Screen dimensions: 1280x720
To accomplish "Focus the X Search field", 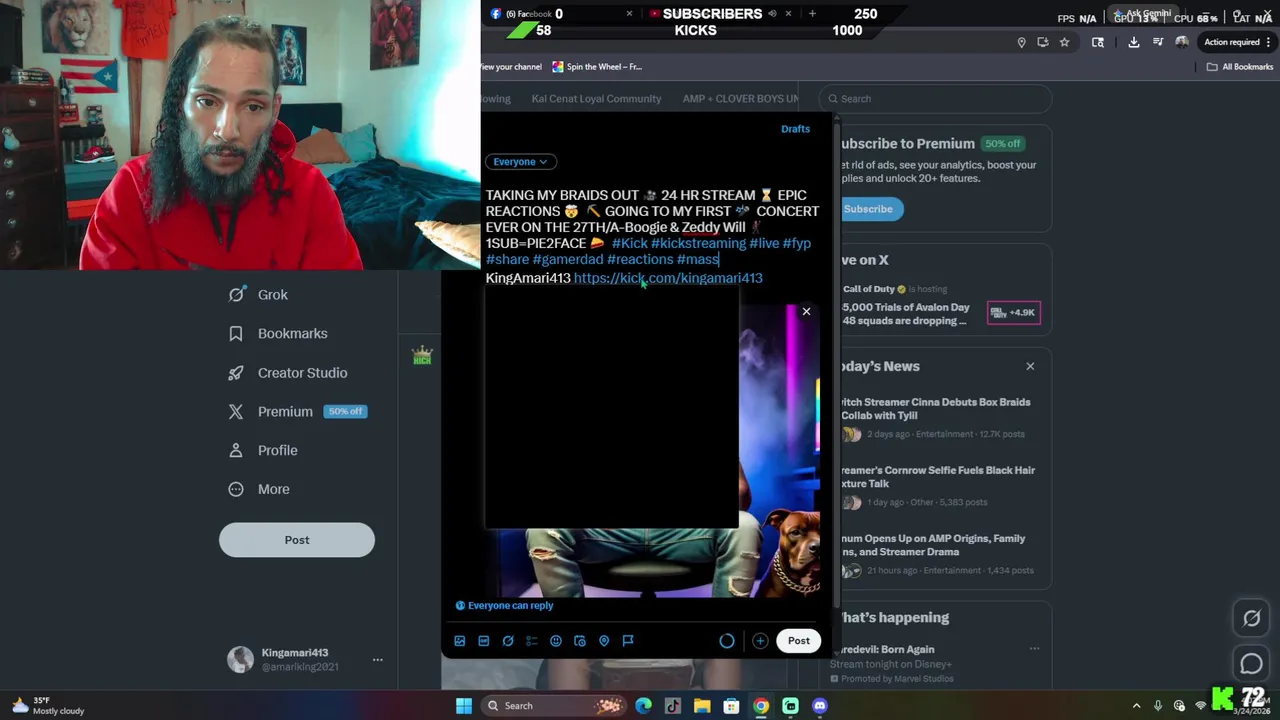I will click(x=936, y=99).
